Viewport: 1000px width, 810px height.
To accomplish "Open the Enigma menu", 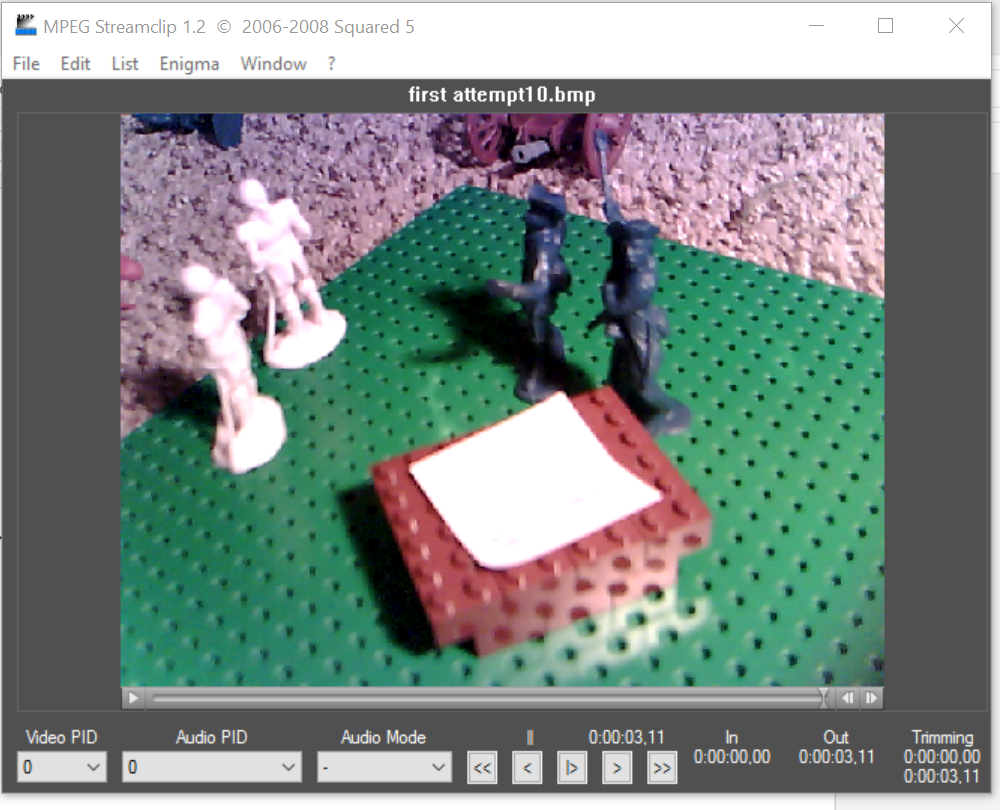I will pyautogui.click(x=189, y=63).
